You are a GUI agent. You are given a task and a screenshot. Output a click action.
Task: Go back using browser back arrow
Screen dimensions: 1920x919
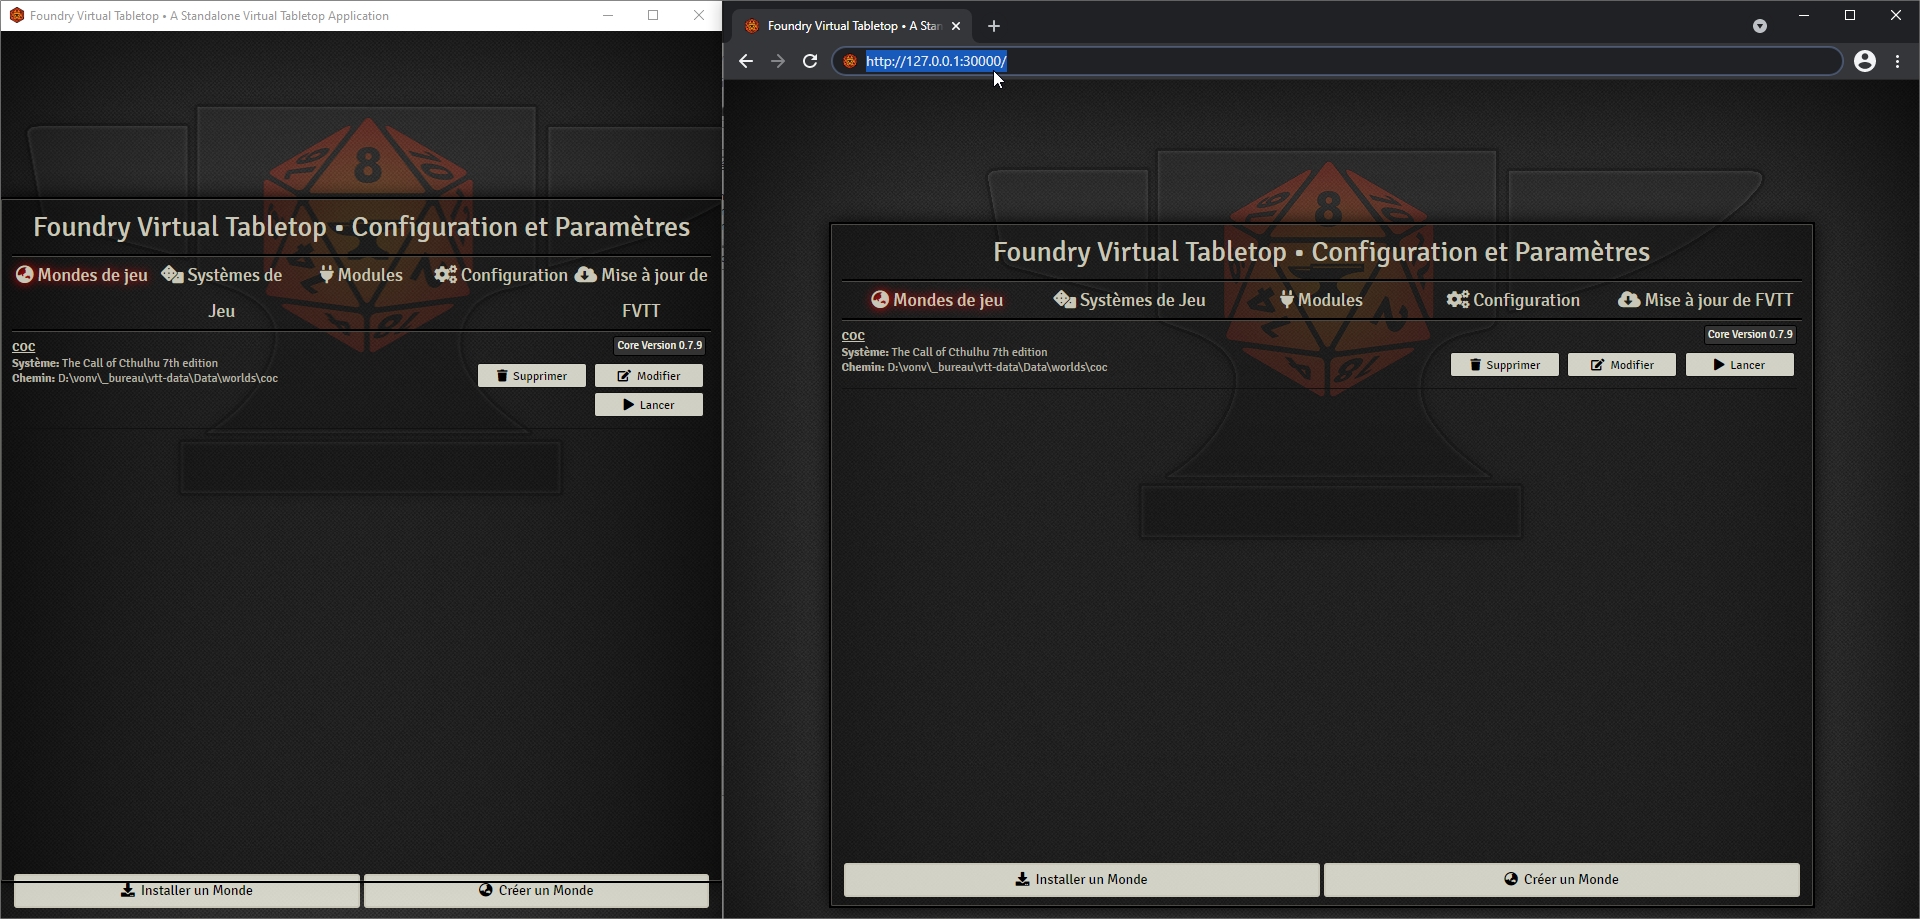pos(746,61)
